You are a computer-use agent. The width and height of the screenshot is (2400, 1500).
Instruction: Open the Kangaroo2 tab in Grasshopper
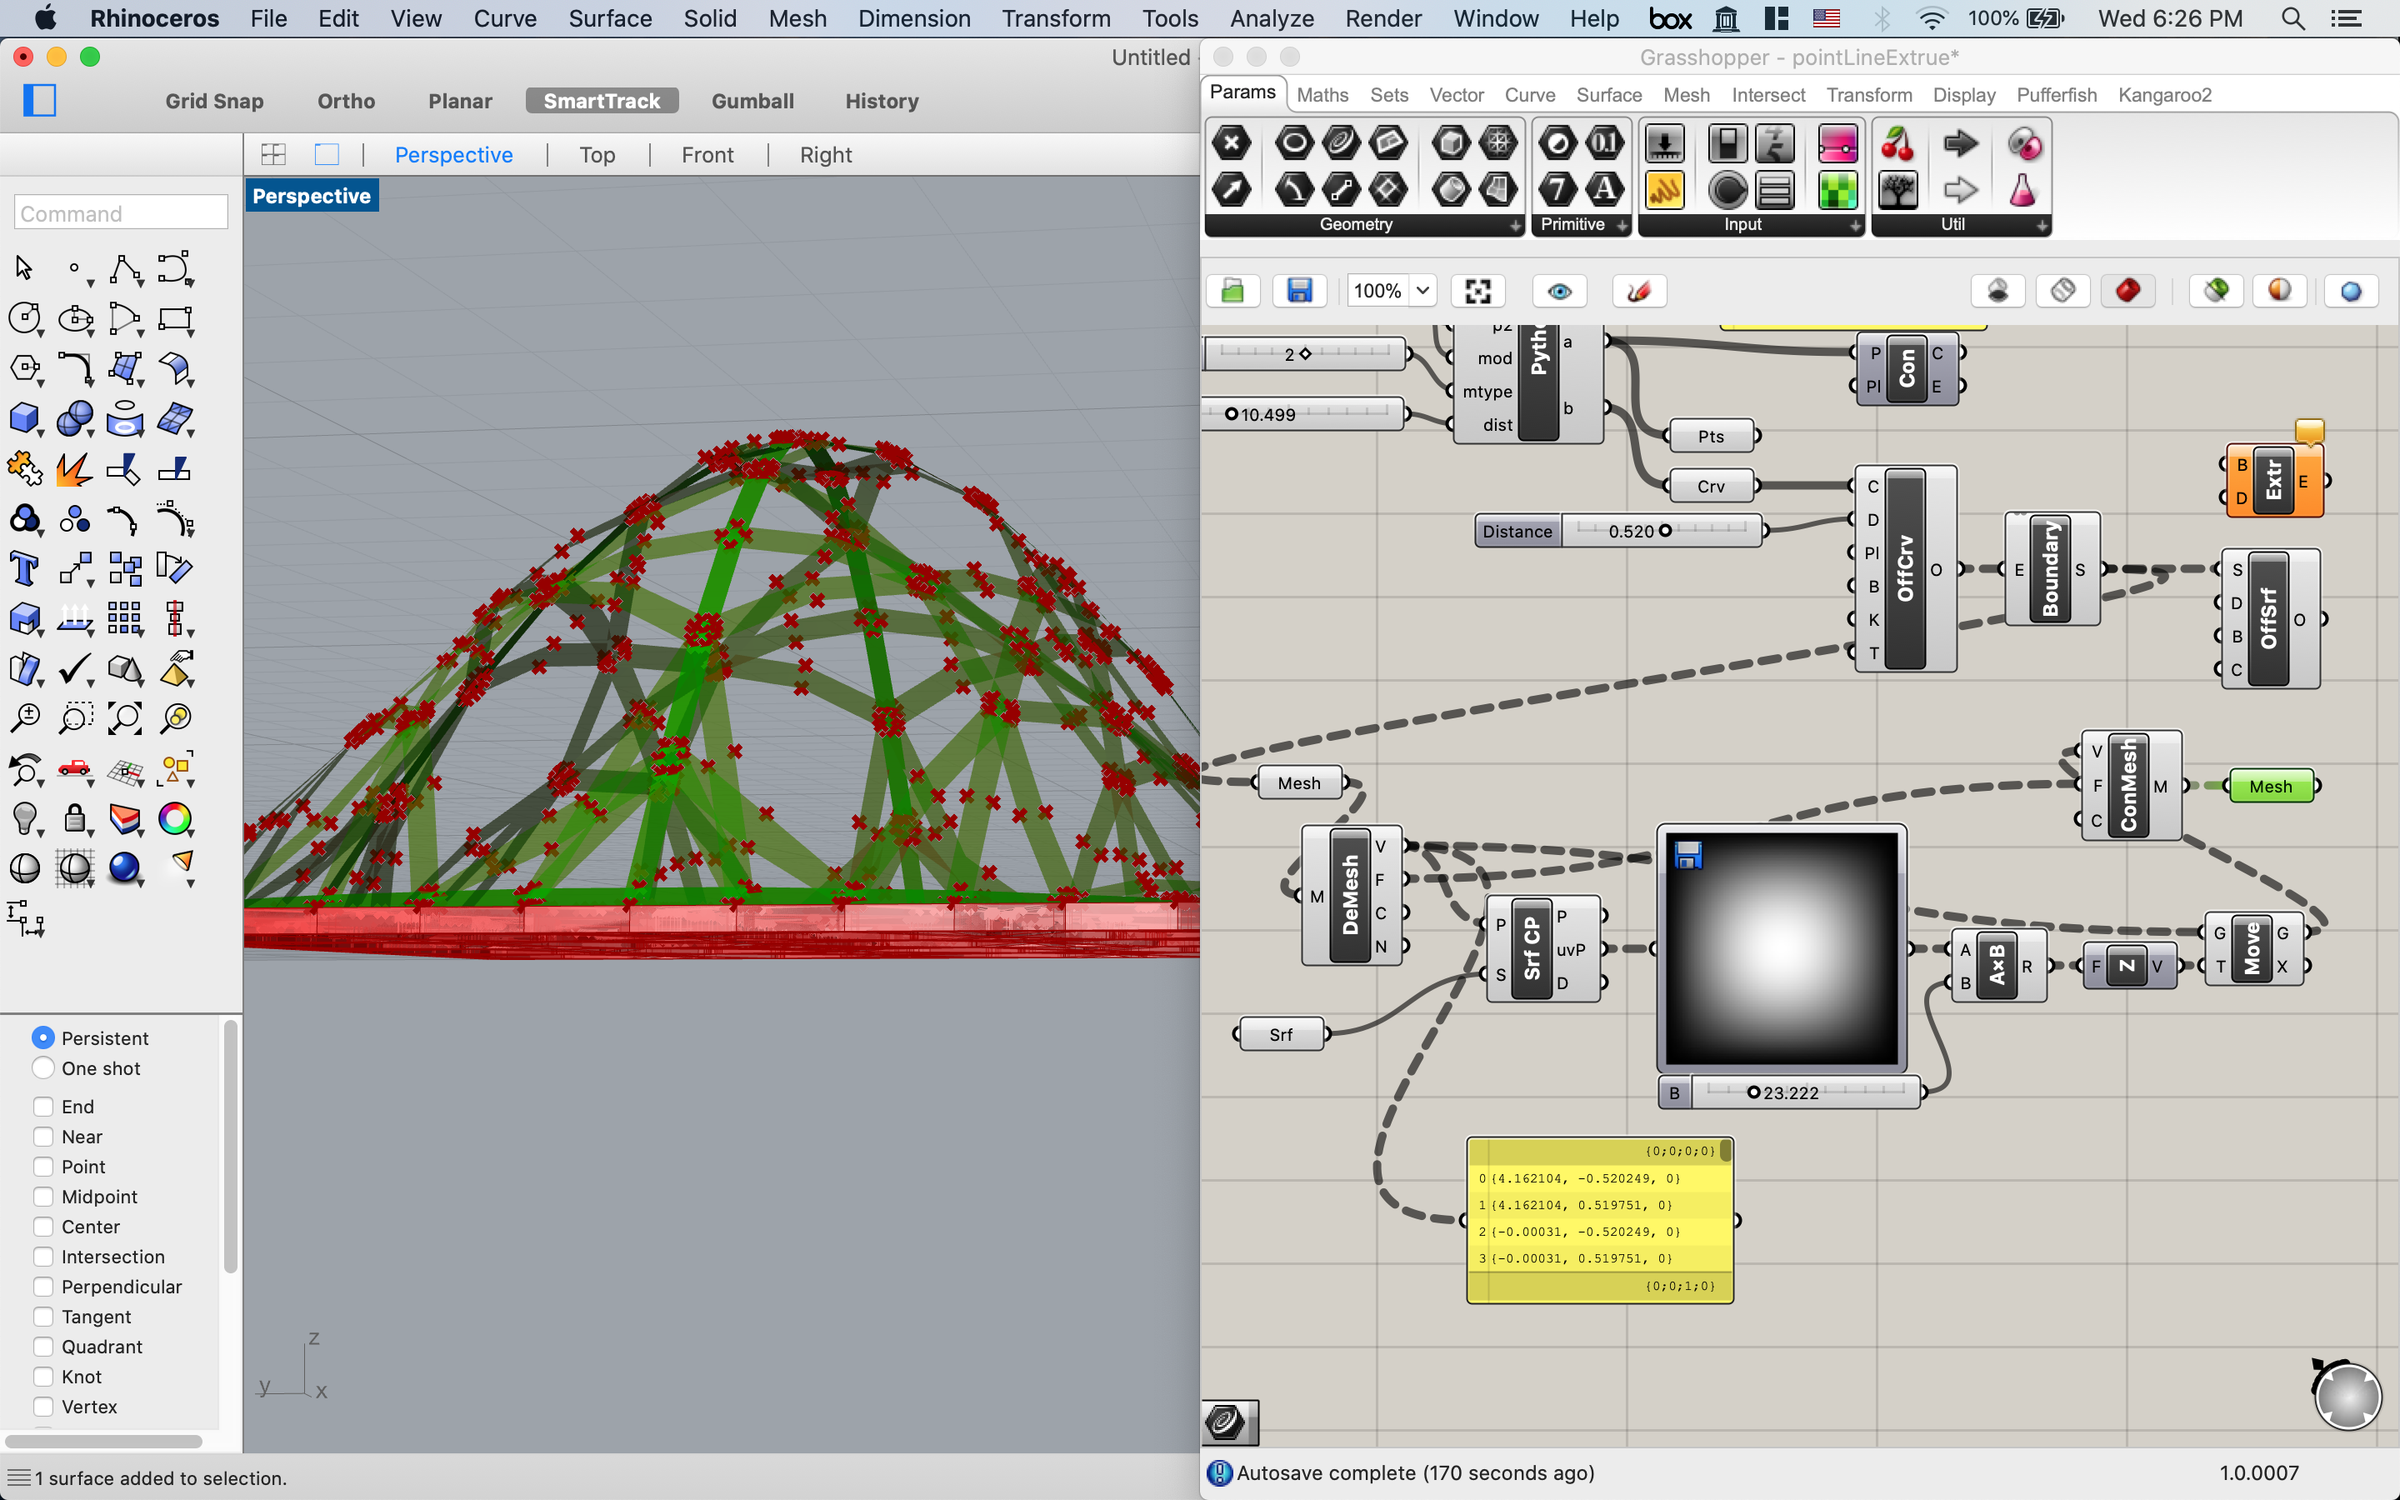point(2165,95)
